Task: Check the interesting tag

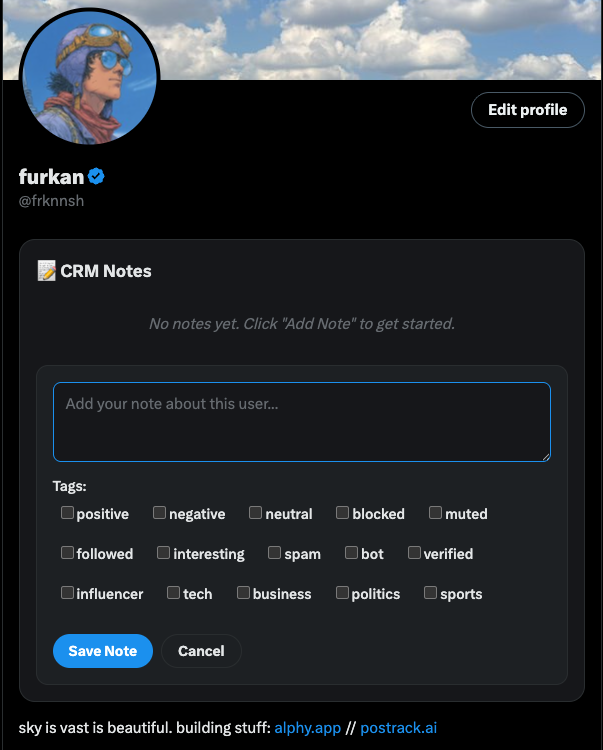Action: [x=163, y=553]
